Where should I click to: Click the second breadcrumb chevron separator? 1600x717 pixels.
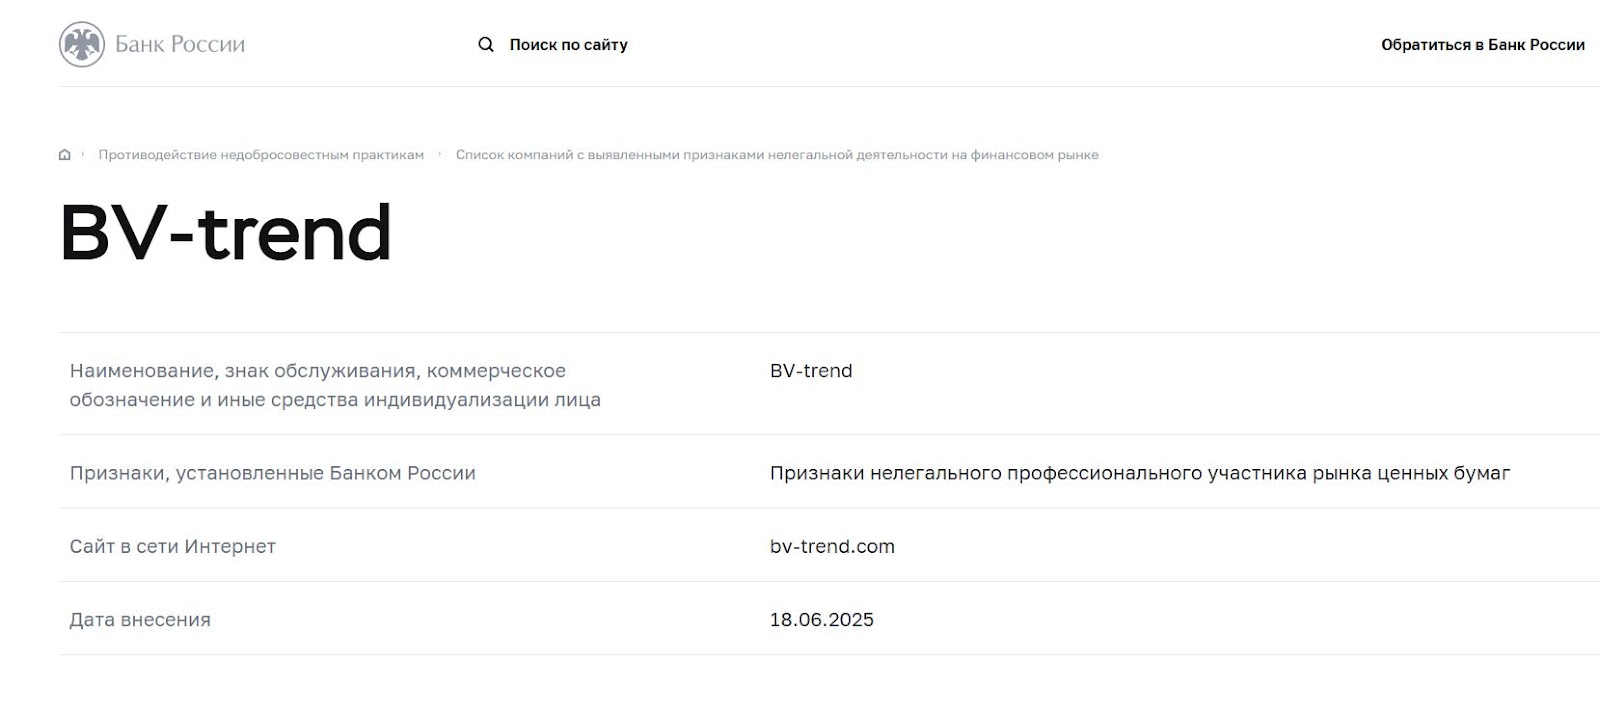[440, 154]
